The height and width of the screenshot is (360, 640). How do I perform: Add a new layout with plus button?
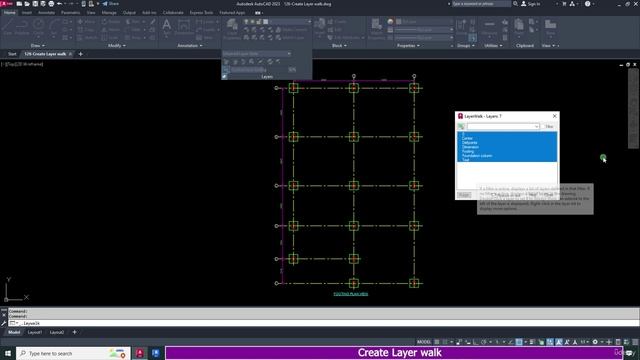click(x=74, y=332)
